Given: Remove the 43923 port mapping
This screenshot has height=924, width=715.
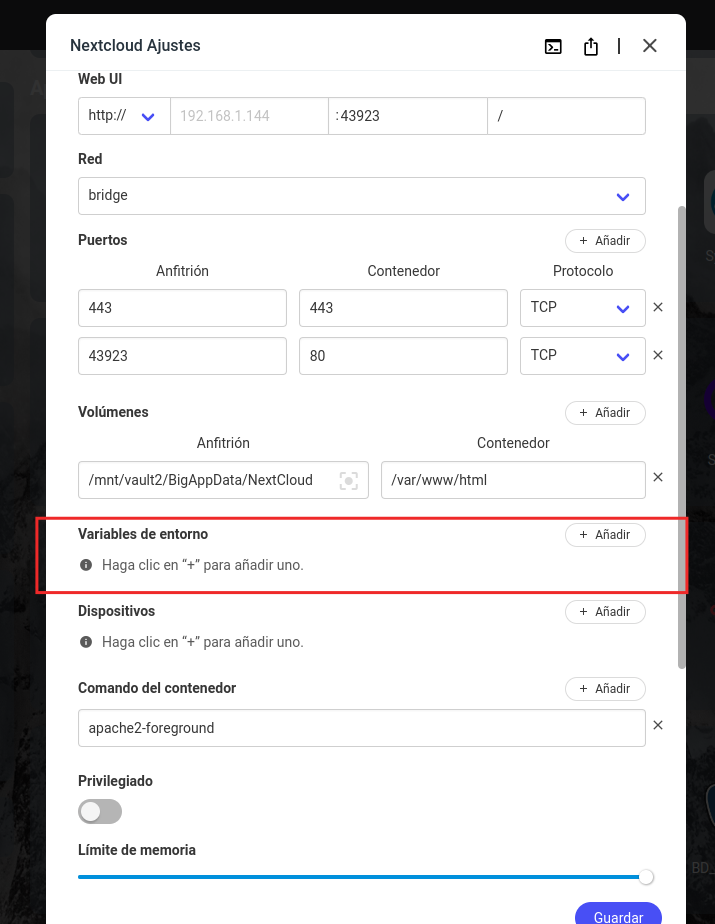Looking at the screenshot, I should point(658,355).
